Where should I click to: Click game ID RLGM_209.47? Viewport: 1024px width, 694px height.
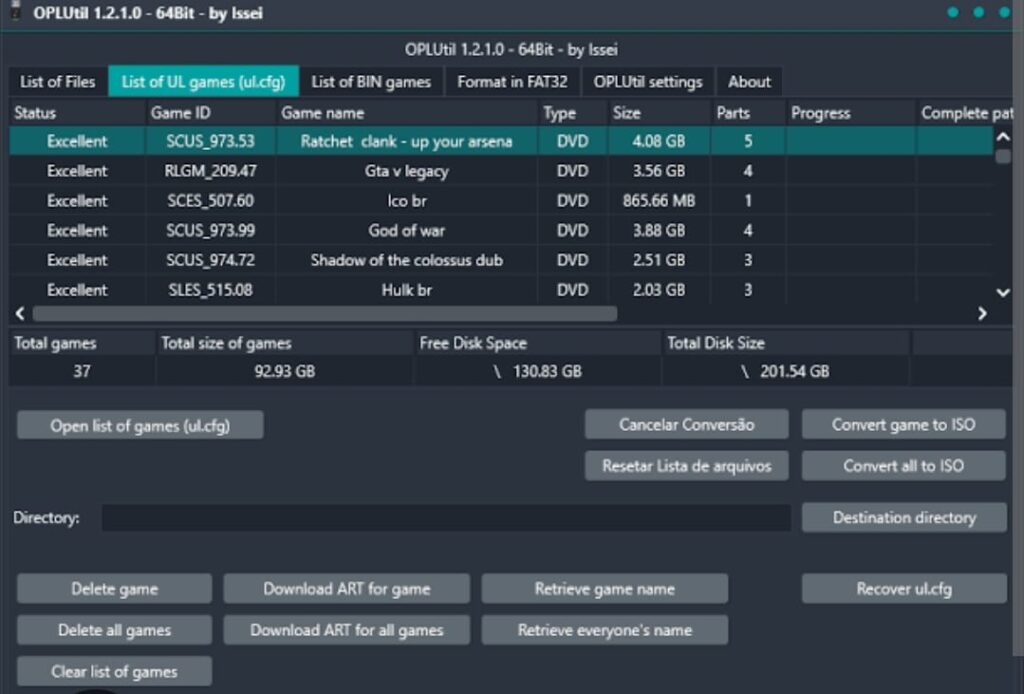pos(210,171)
